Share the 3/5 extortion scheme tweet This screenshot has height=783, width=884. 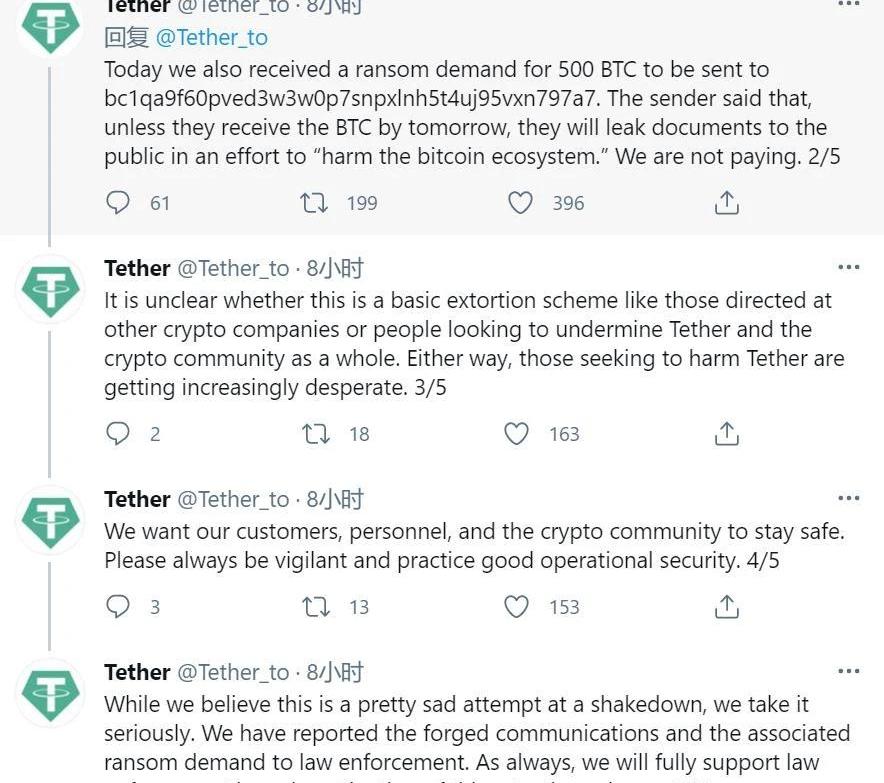(x=727, y=434)
